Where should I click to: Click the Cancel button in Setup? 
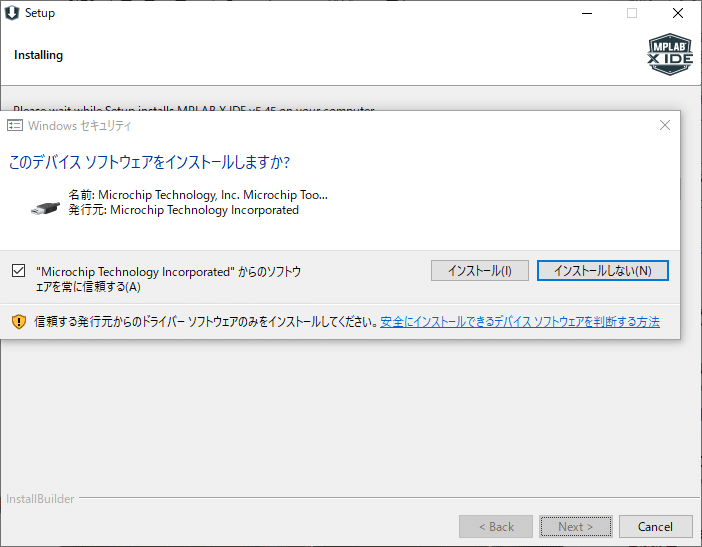[x=655, y=526]
